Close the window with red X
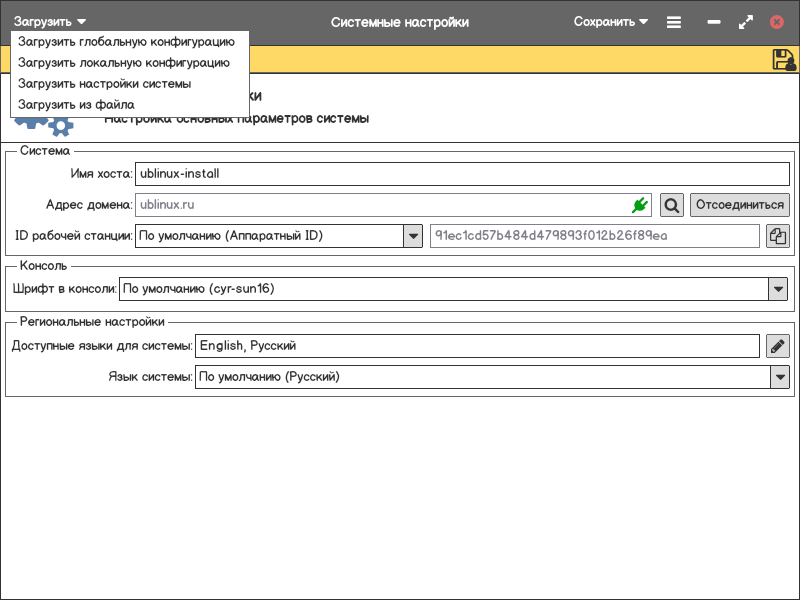This screenshot has width=800, height=600. coord(777,21)
